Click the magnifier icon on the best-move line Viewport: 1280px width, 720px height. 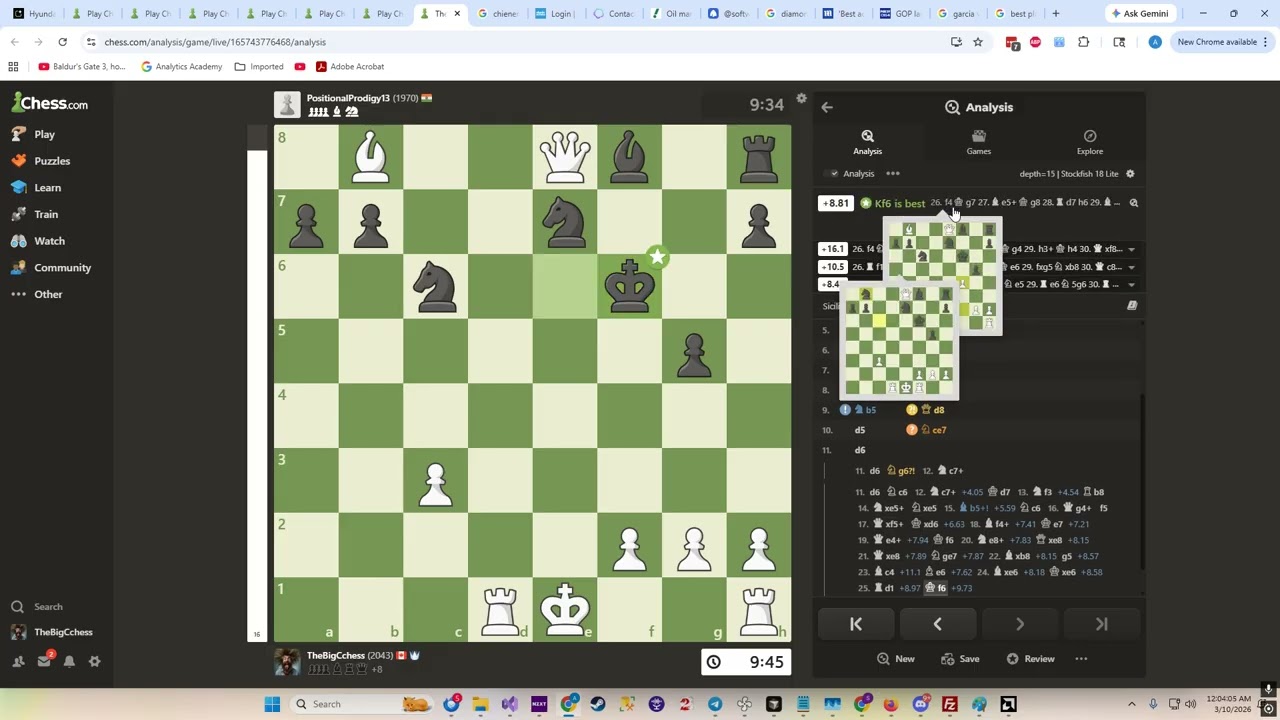pos(1133,203)
